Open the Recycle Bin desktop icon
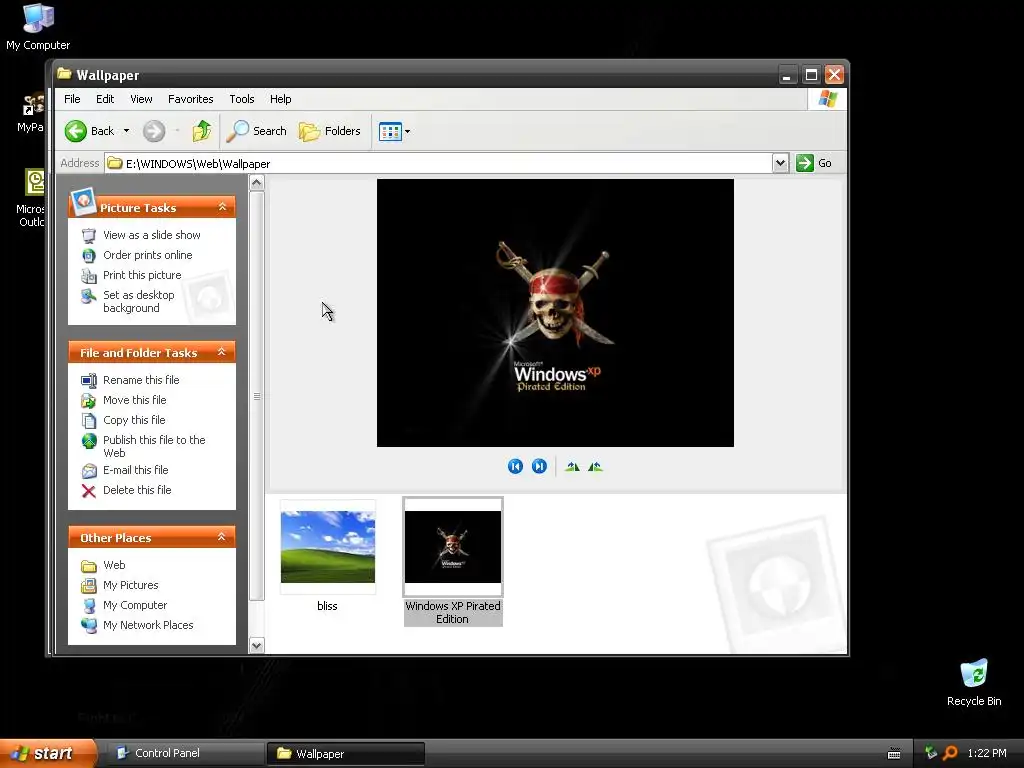 (x=974, y=683)
